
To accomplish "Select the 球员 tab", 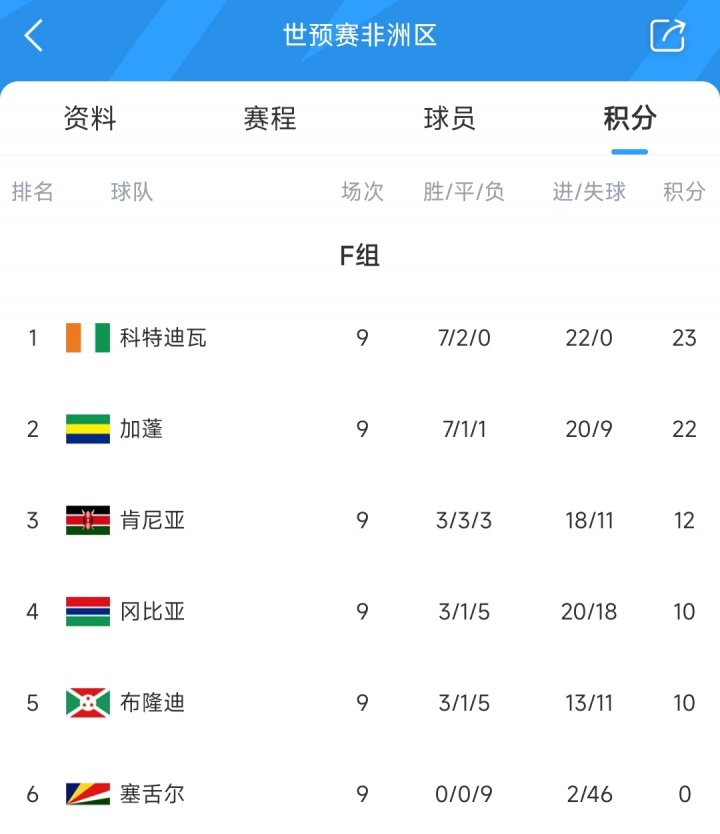I will pos(450,119).
